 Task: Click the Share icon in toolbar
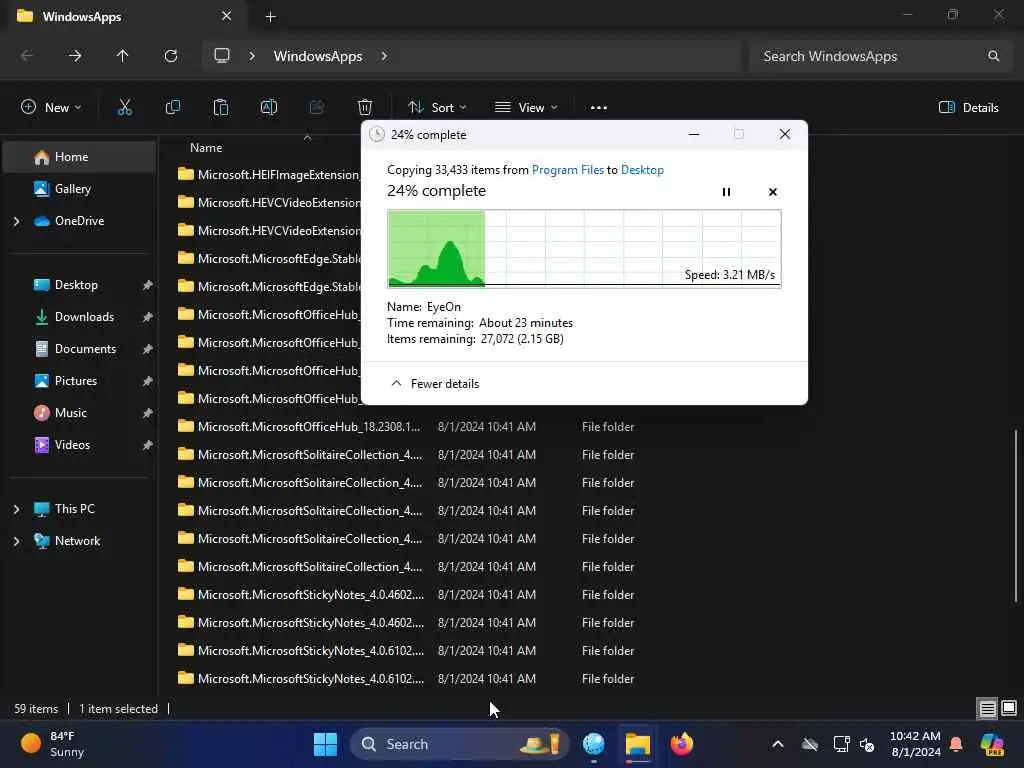[317, 107]
